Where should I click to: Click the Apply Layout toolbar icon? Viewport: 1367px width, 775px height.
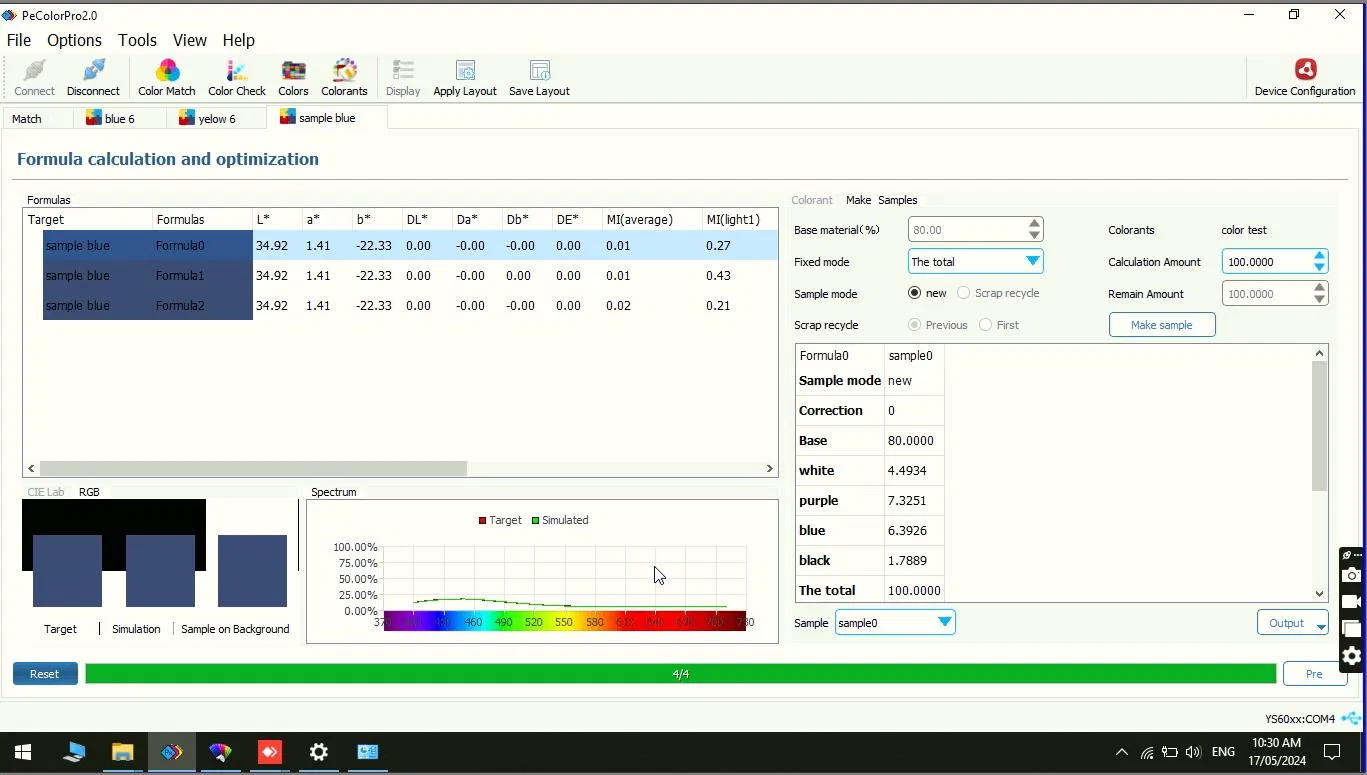[x=464, y=77]
